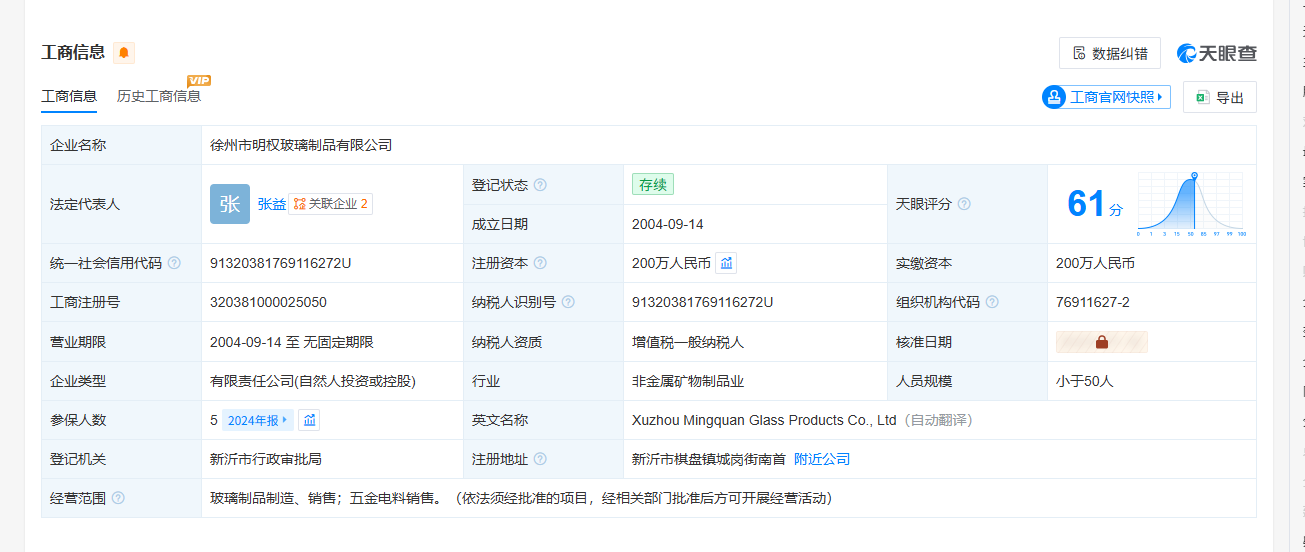
Task: Click help icon next to 天眼评分
Action: coord(964,204)
